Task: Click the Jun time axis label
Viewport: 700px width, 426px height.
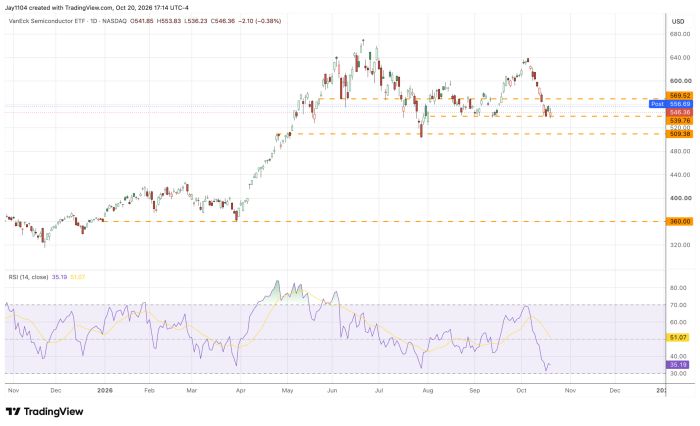Action: (332, 390)
